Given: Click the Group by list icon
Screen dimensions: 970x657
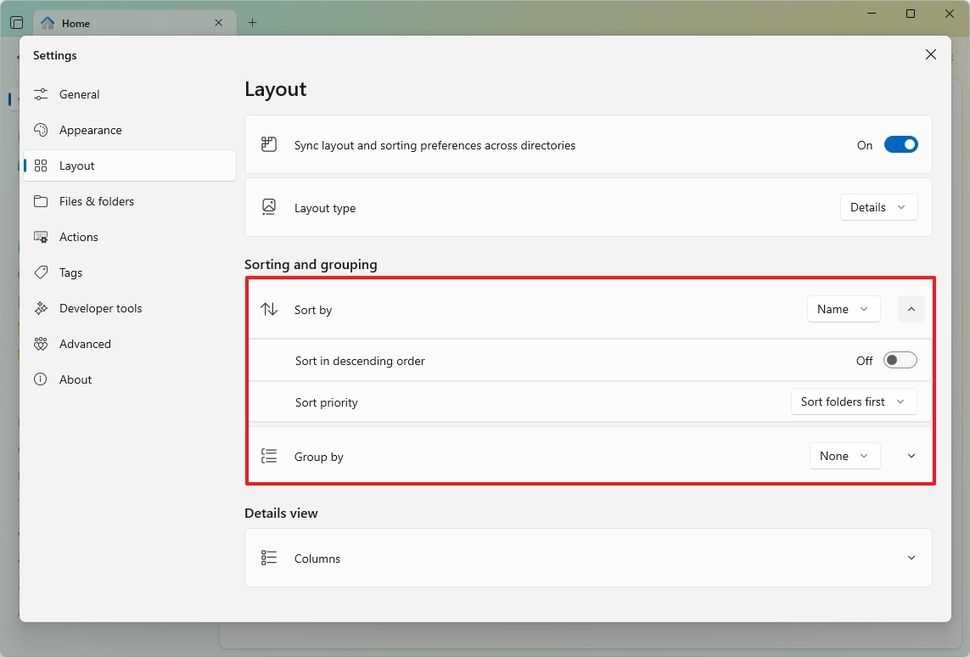Looking at the screenshot, I should (268, 455).
